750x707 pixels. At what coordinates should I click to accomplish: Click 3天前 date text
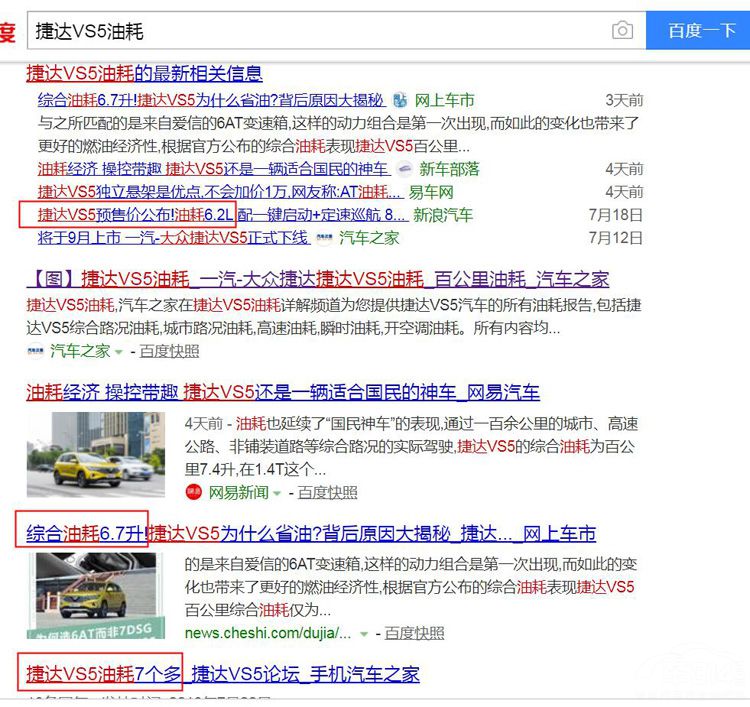(x=624, y=100)
